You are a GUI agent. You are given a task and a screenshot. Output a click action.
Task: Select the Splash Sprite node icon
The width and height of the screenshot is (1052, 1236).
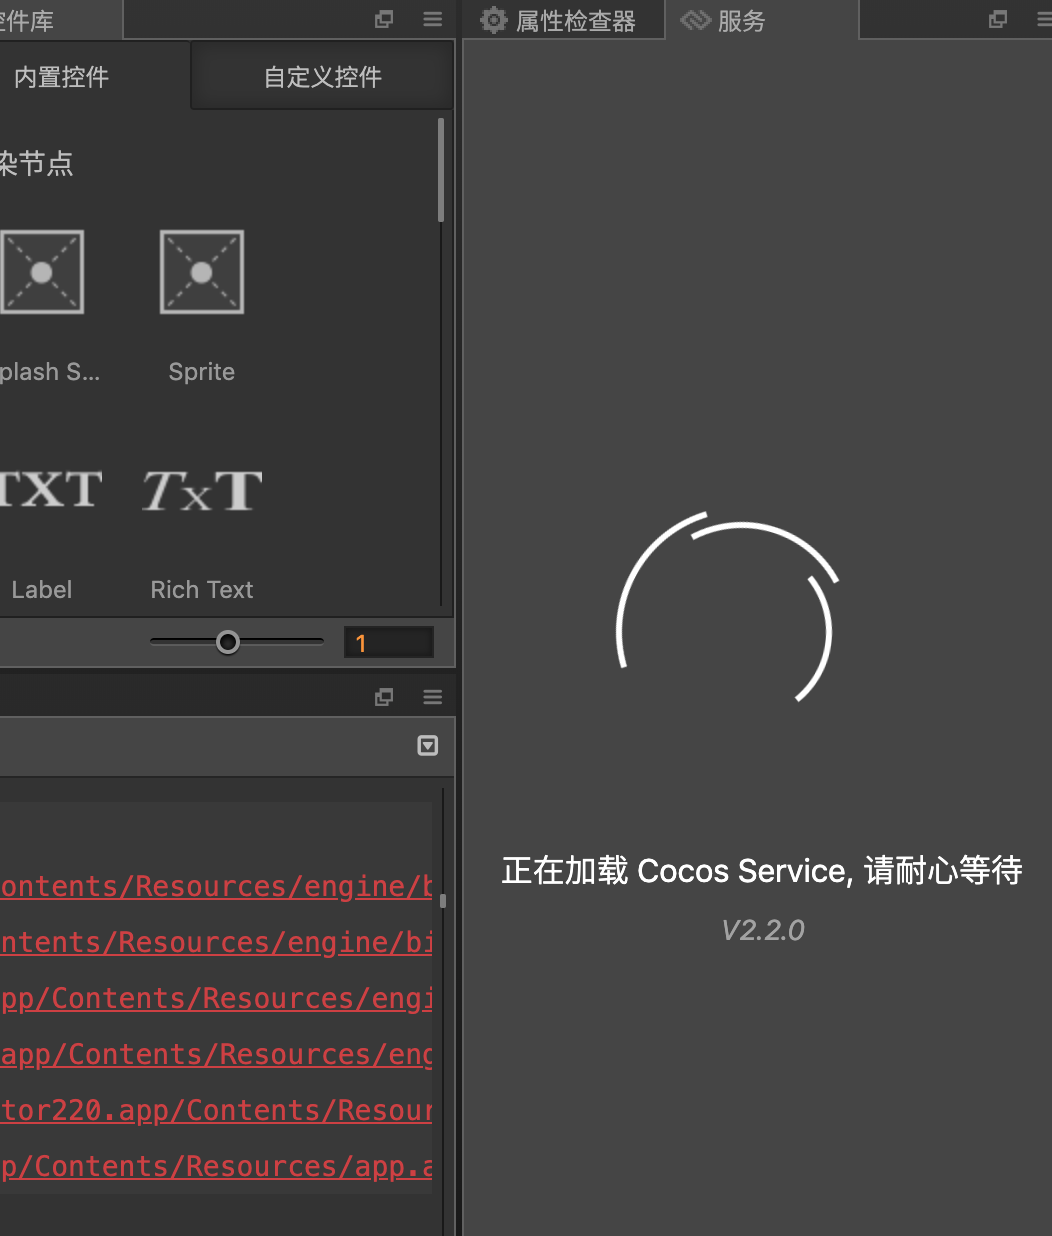point(41,272)
